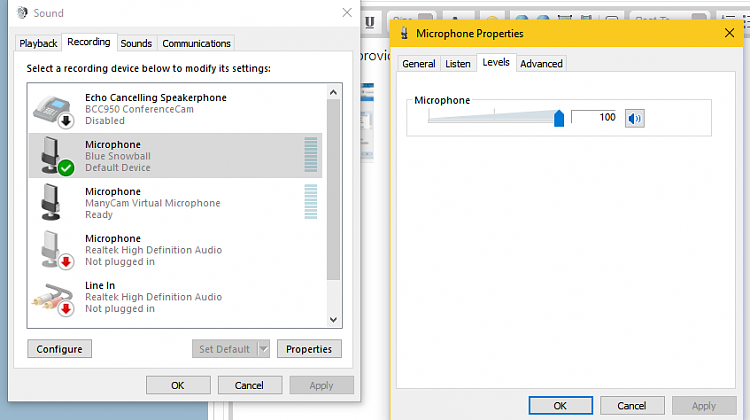The width and height of the screenshot is (750, 420).
Task: Switch to the Listen tab
Action: (x=458, y=64)
